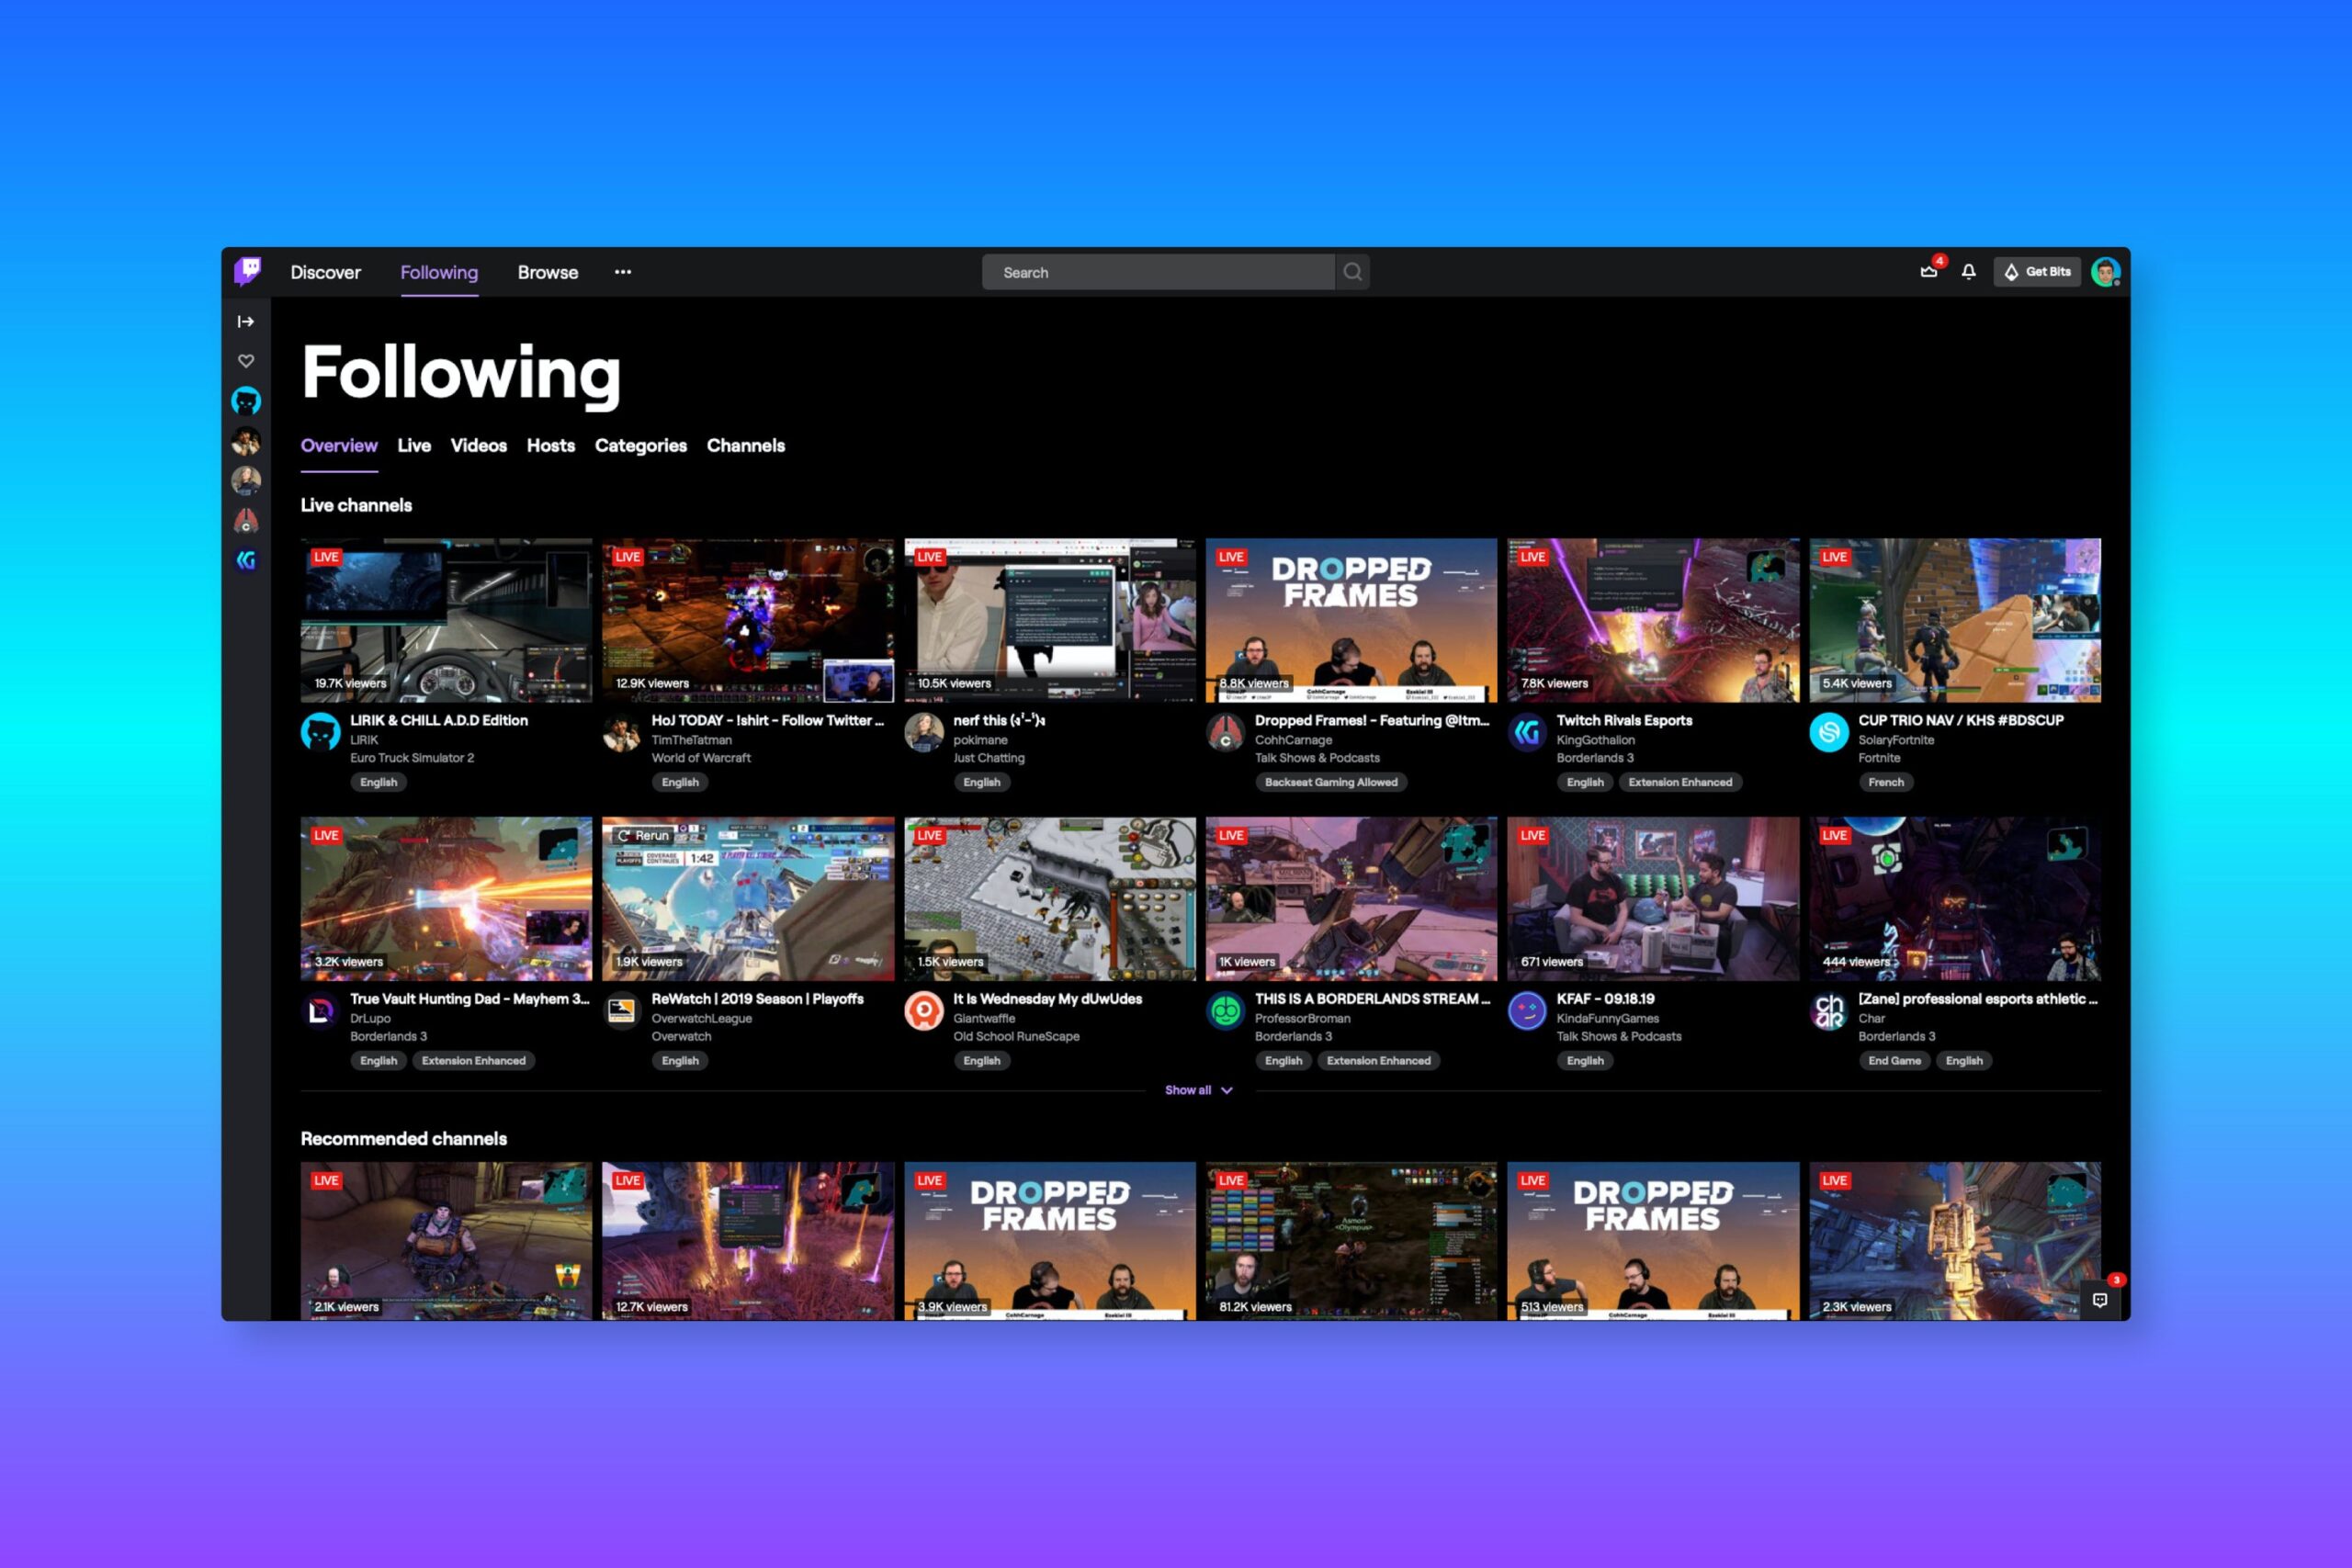This screenshot has height=1568, width=2352.
Task: Open Giantwaffle's RuneScape stream thumbnail
Action: coord(1050,899)
